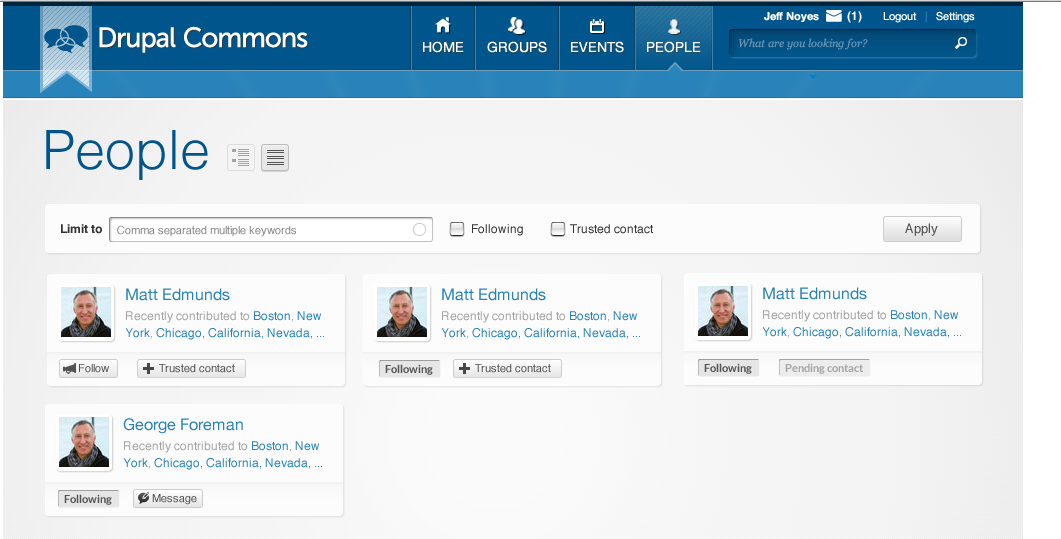
Task: Click the 'Limit to' keywords input field
Action: 271,229
